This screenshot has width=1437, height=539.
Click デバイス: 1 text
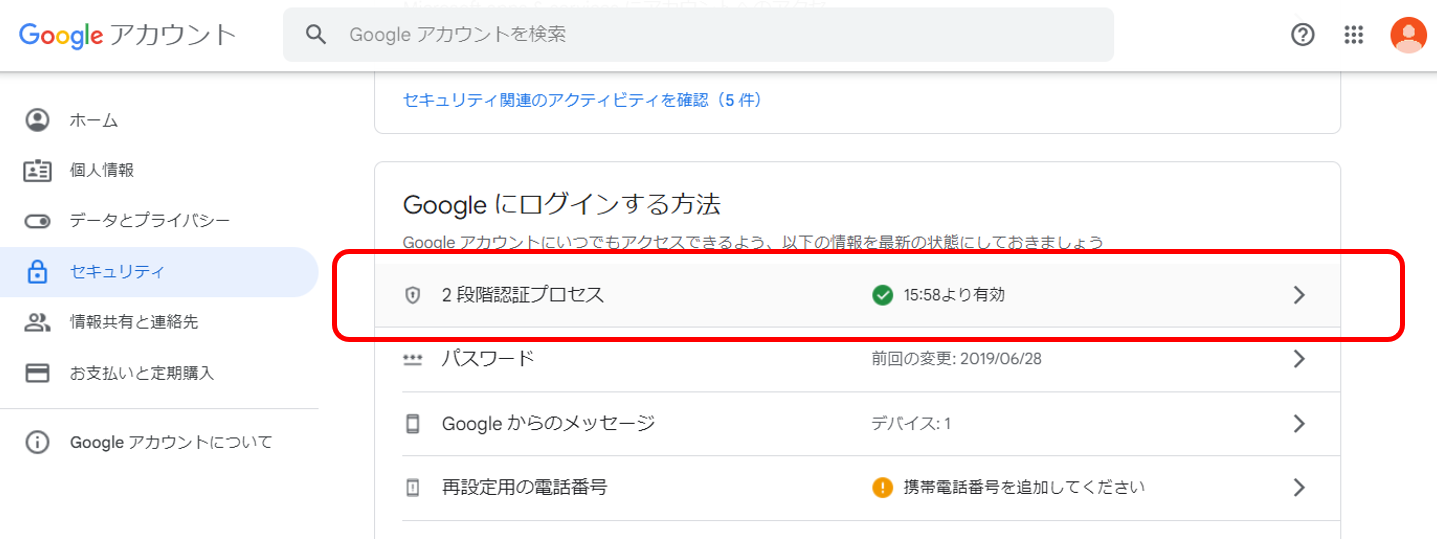pyautogui.click(x=911, y=424)
